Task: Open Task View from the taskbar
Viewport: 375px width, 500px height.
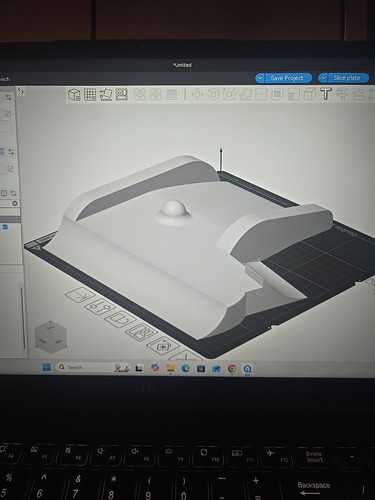Action: [x=139, y=368]
